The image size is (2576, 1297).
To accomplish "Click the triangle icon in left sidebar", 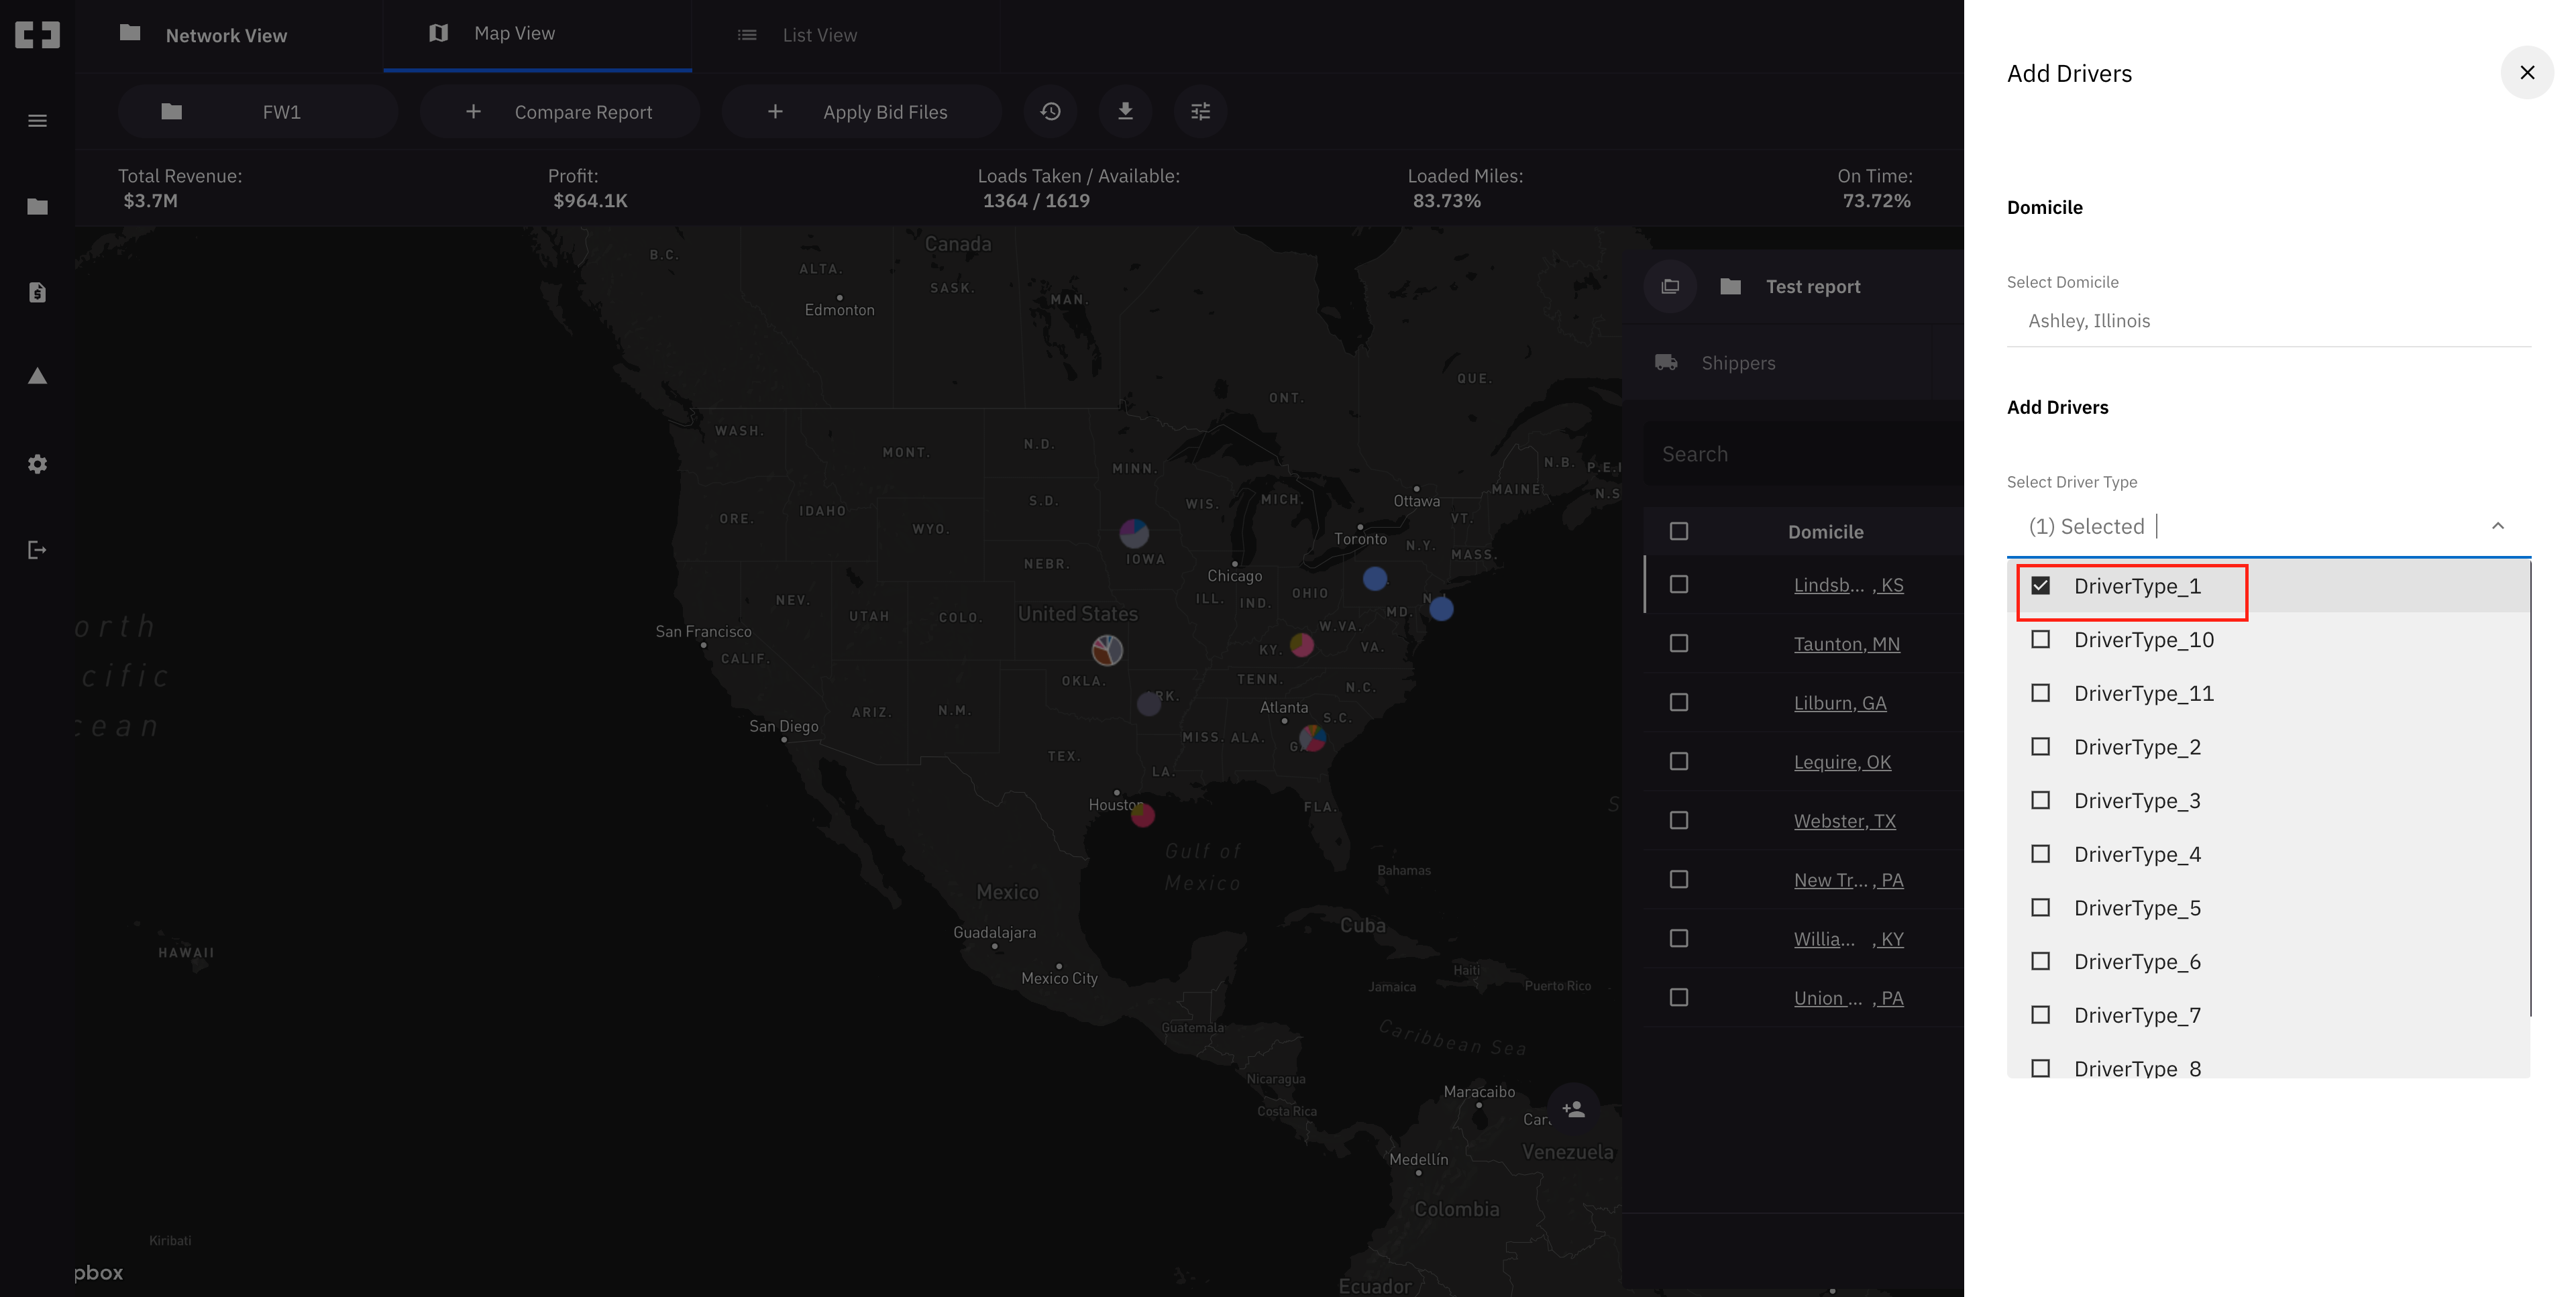I will tap(37, 377).
